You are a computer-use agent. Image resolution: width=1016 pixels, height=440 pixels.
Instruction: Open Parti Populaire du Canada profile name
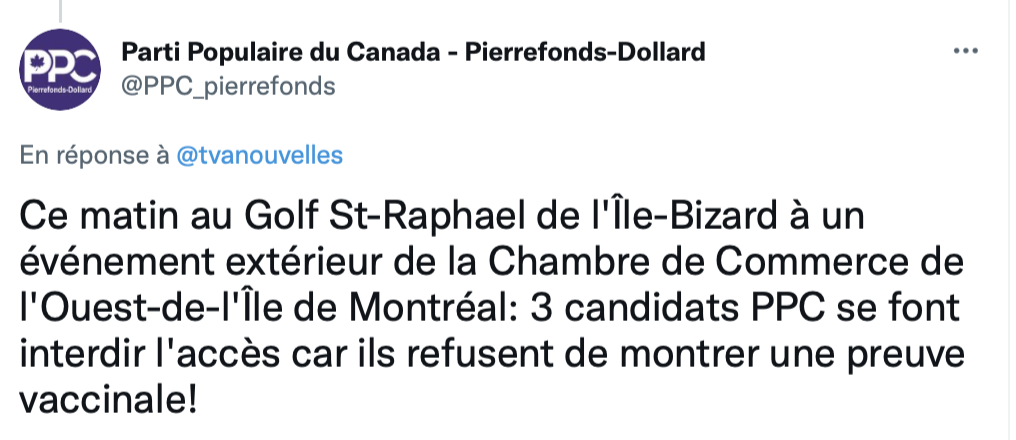(413, 51)
